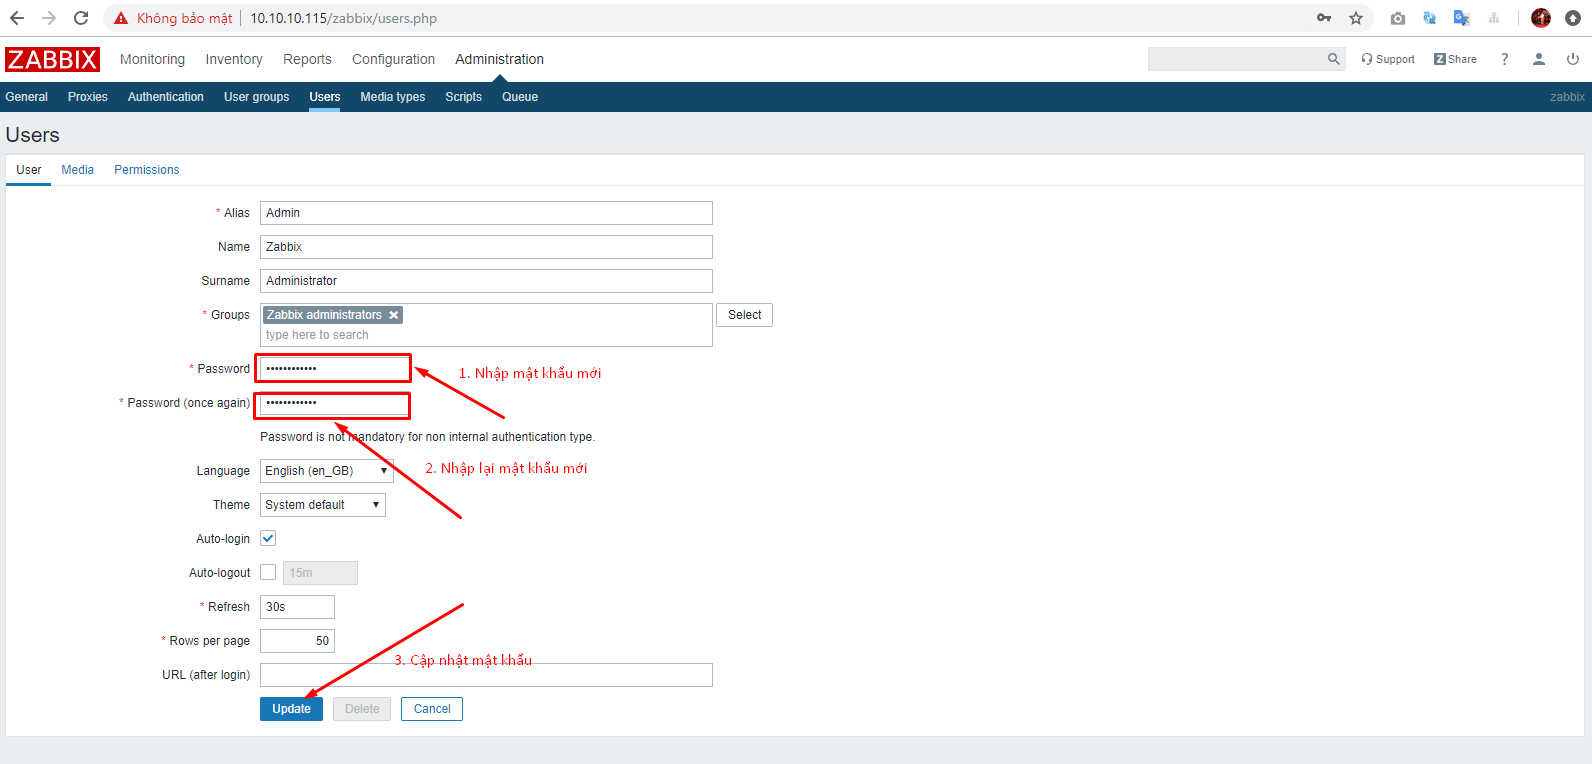Reload the current browser page
Image resolution: width=1592 pixels, height=764 pixels.
pos(81,18)
